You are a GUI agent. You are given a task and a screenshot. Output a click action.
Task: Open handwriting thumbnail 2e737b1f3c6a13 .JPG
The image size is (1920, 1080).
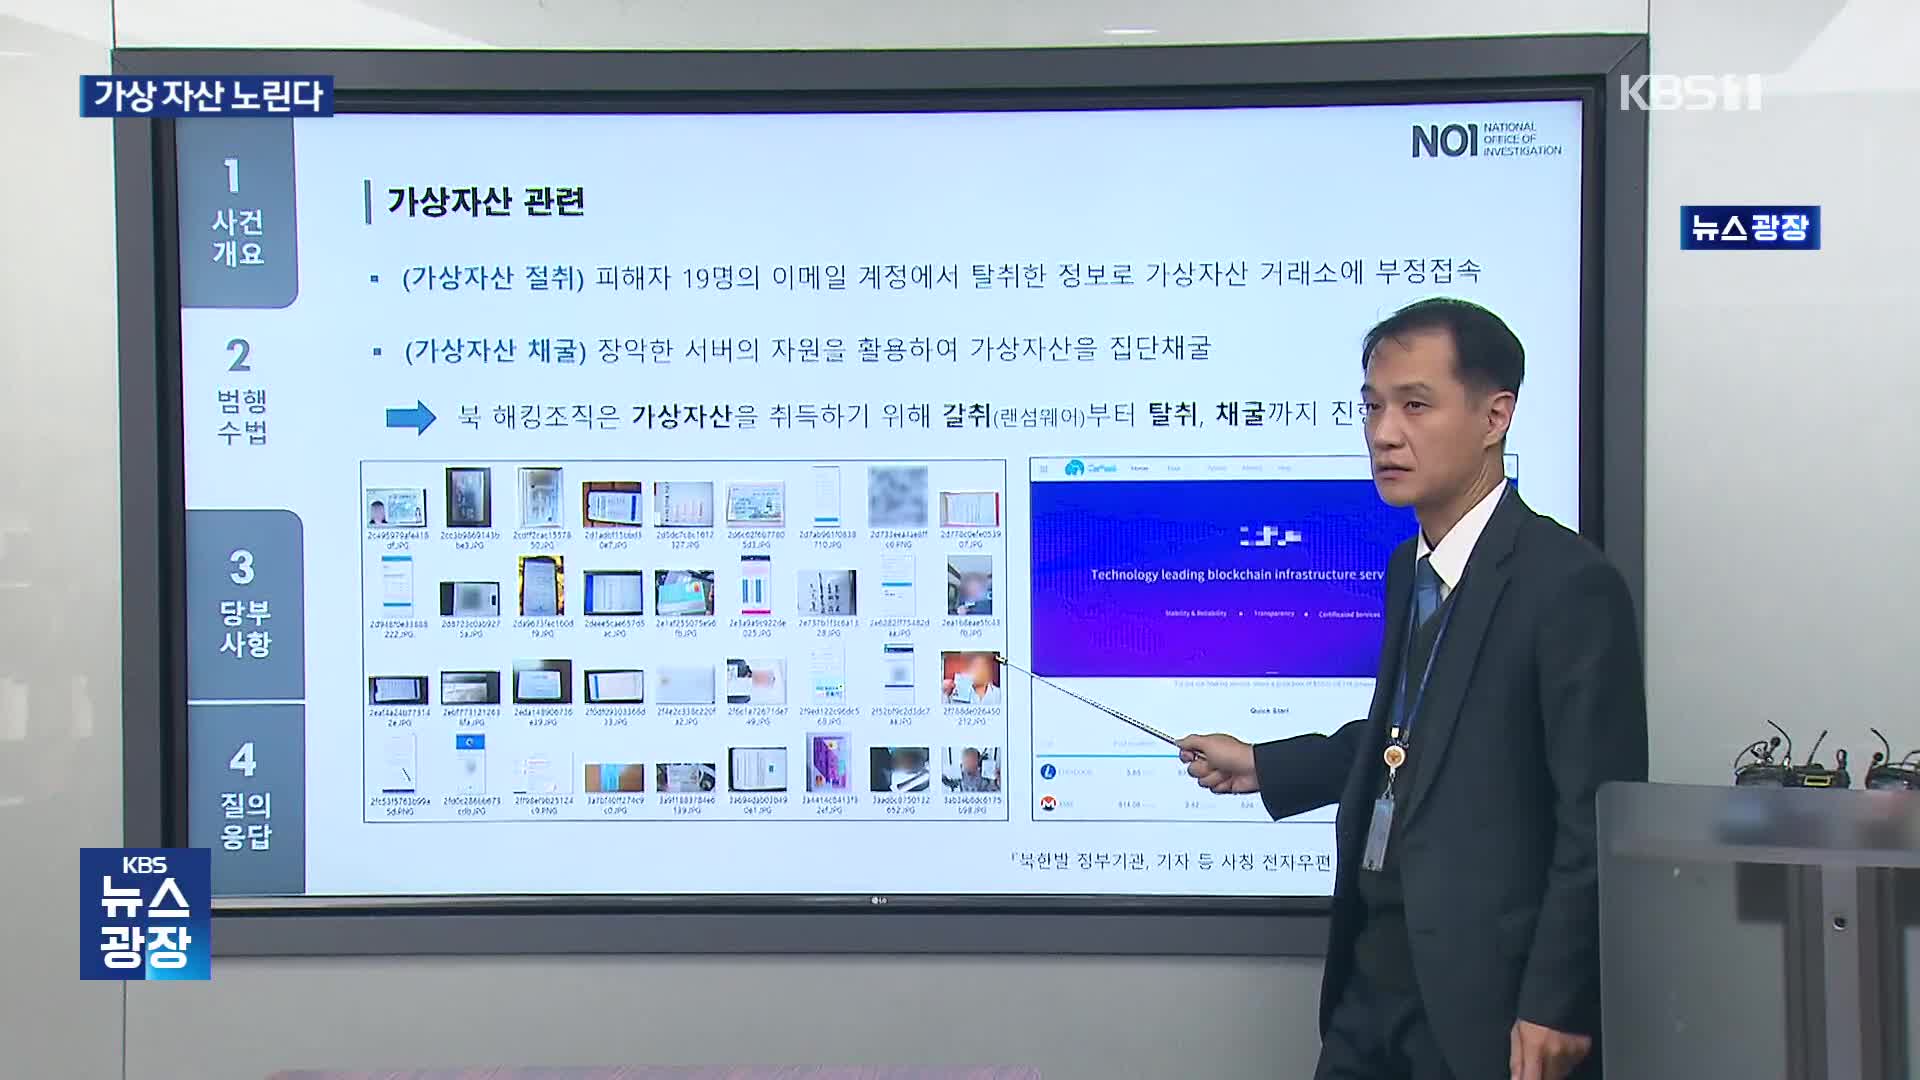(x=827, y=593)
